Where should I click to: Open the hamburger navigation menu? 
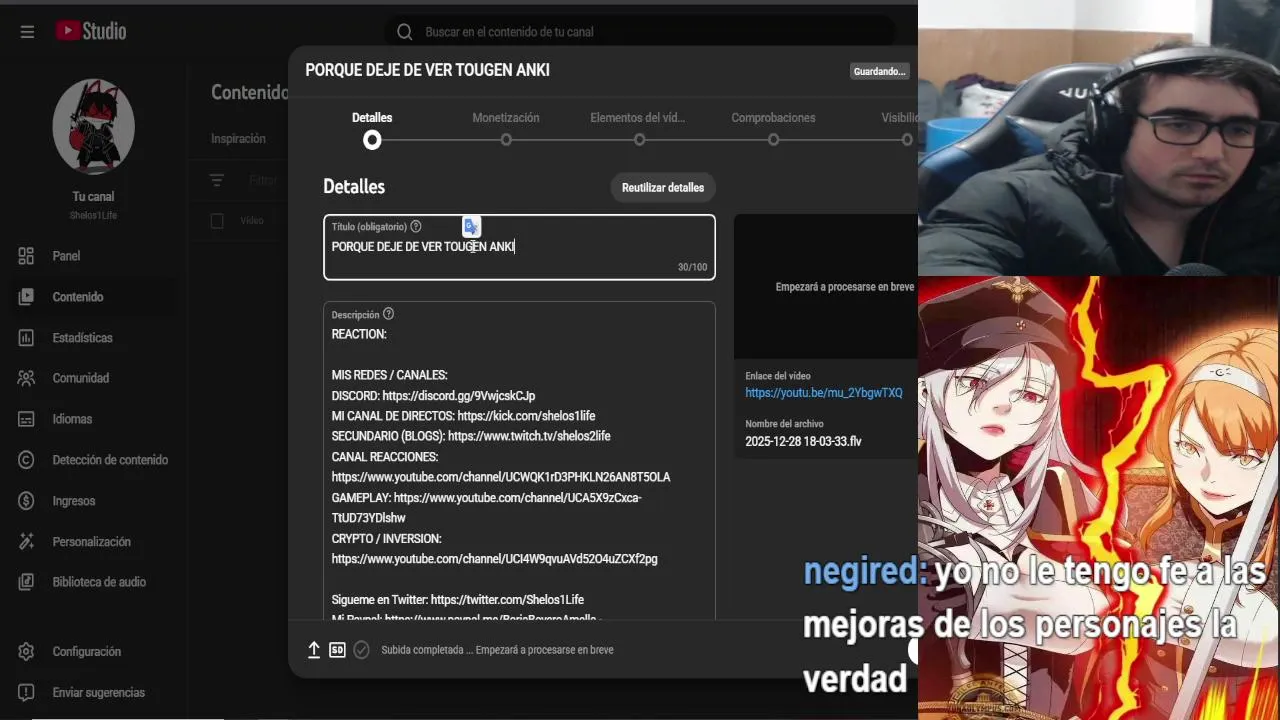click(x=27, y=32)
